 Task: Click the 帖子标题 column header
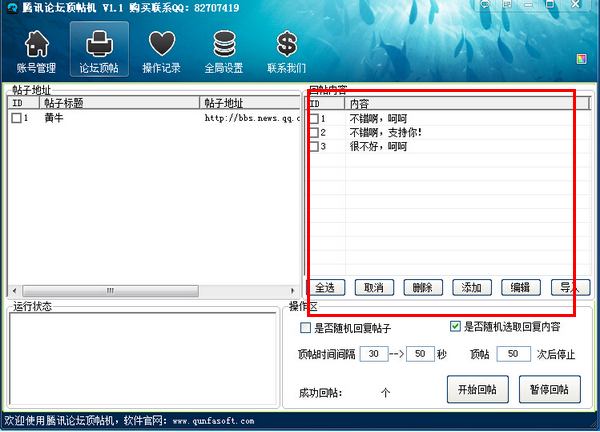(119, 103)
